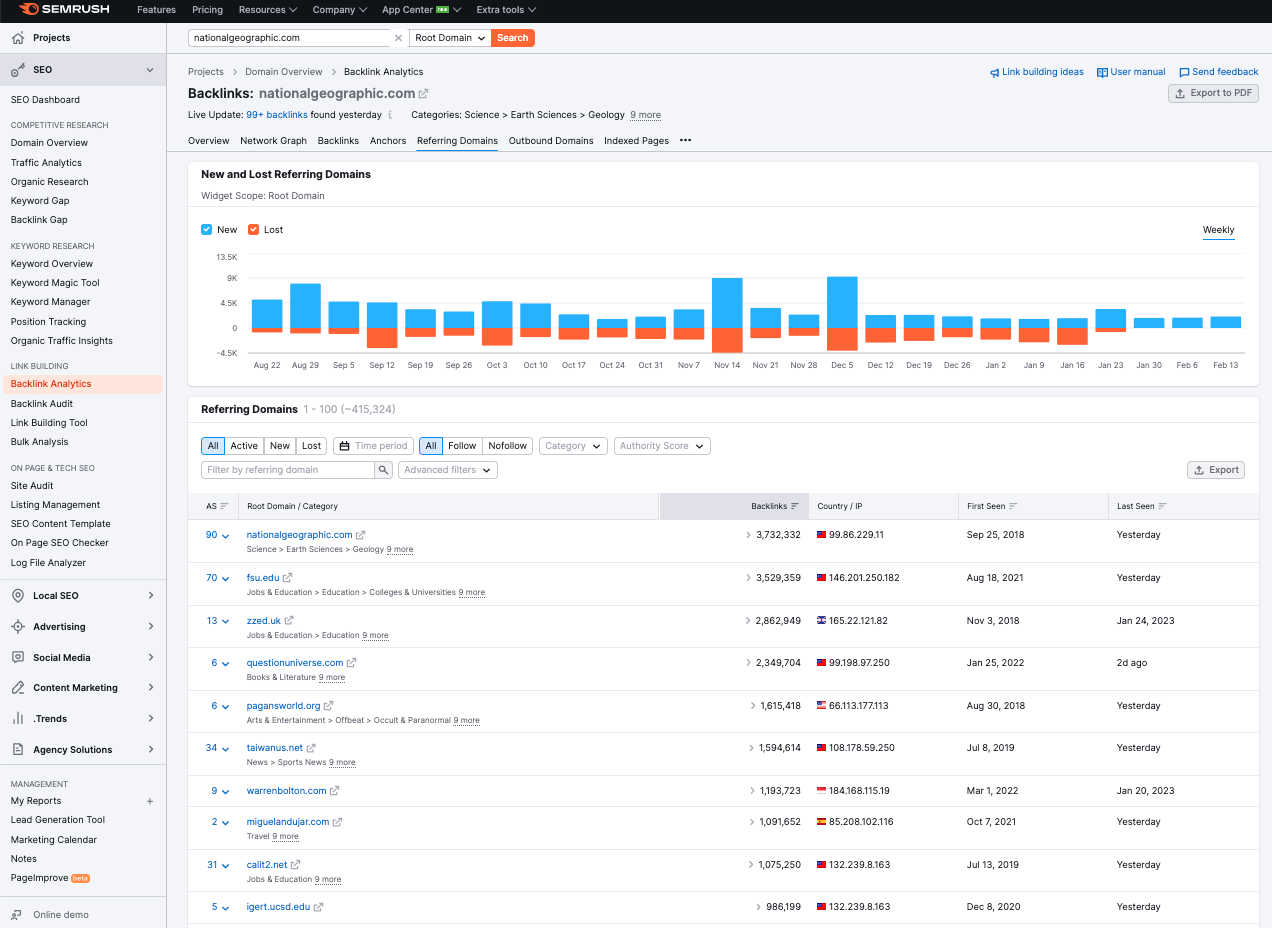Uncheck the New series checkbox

[207, 230]
